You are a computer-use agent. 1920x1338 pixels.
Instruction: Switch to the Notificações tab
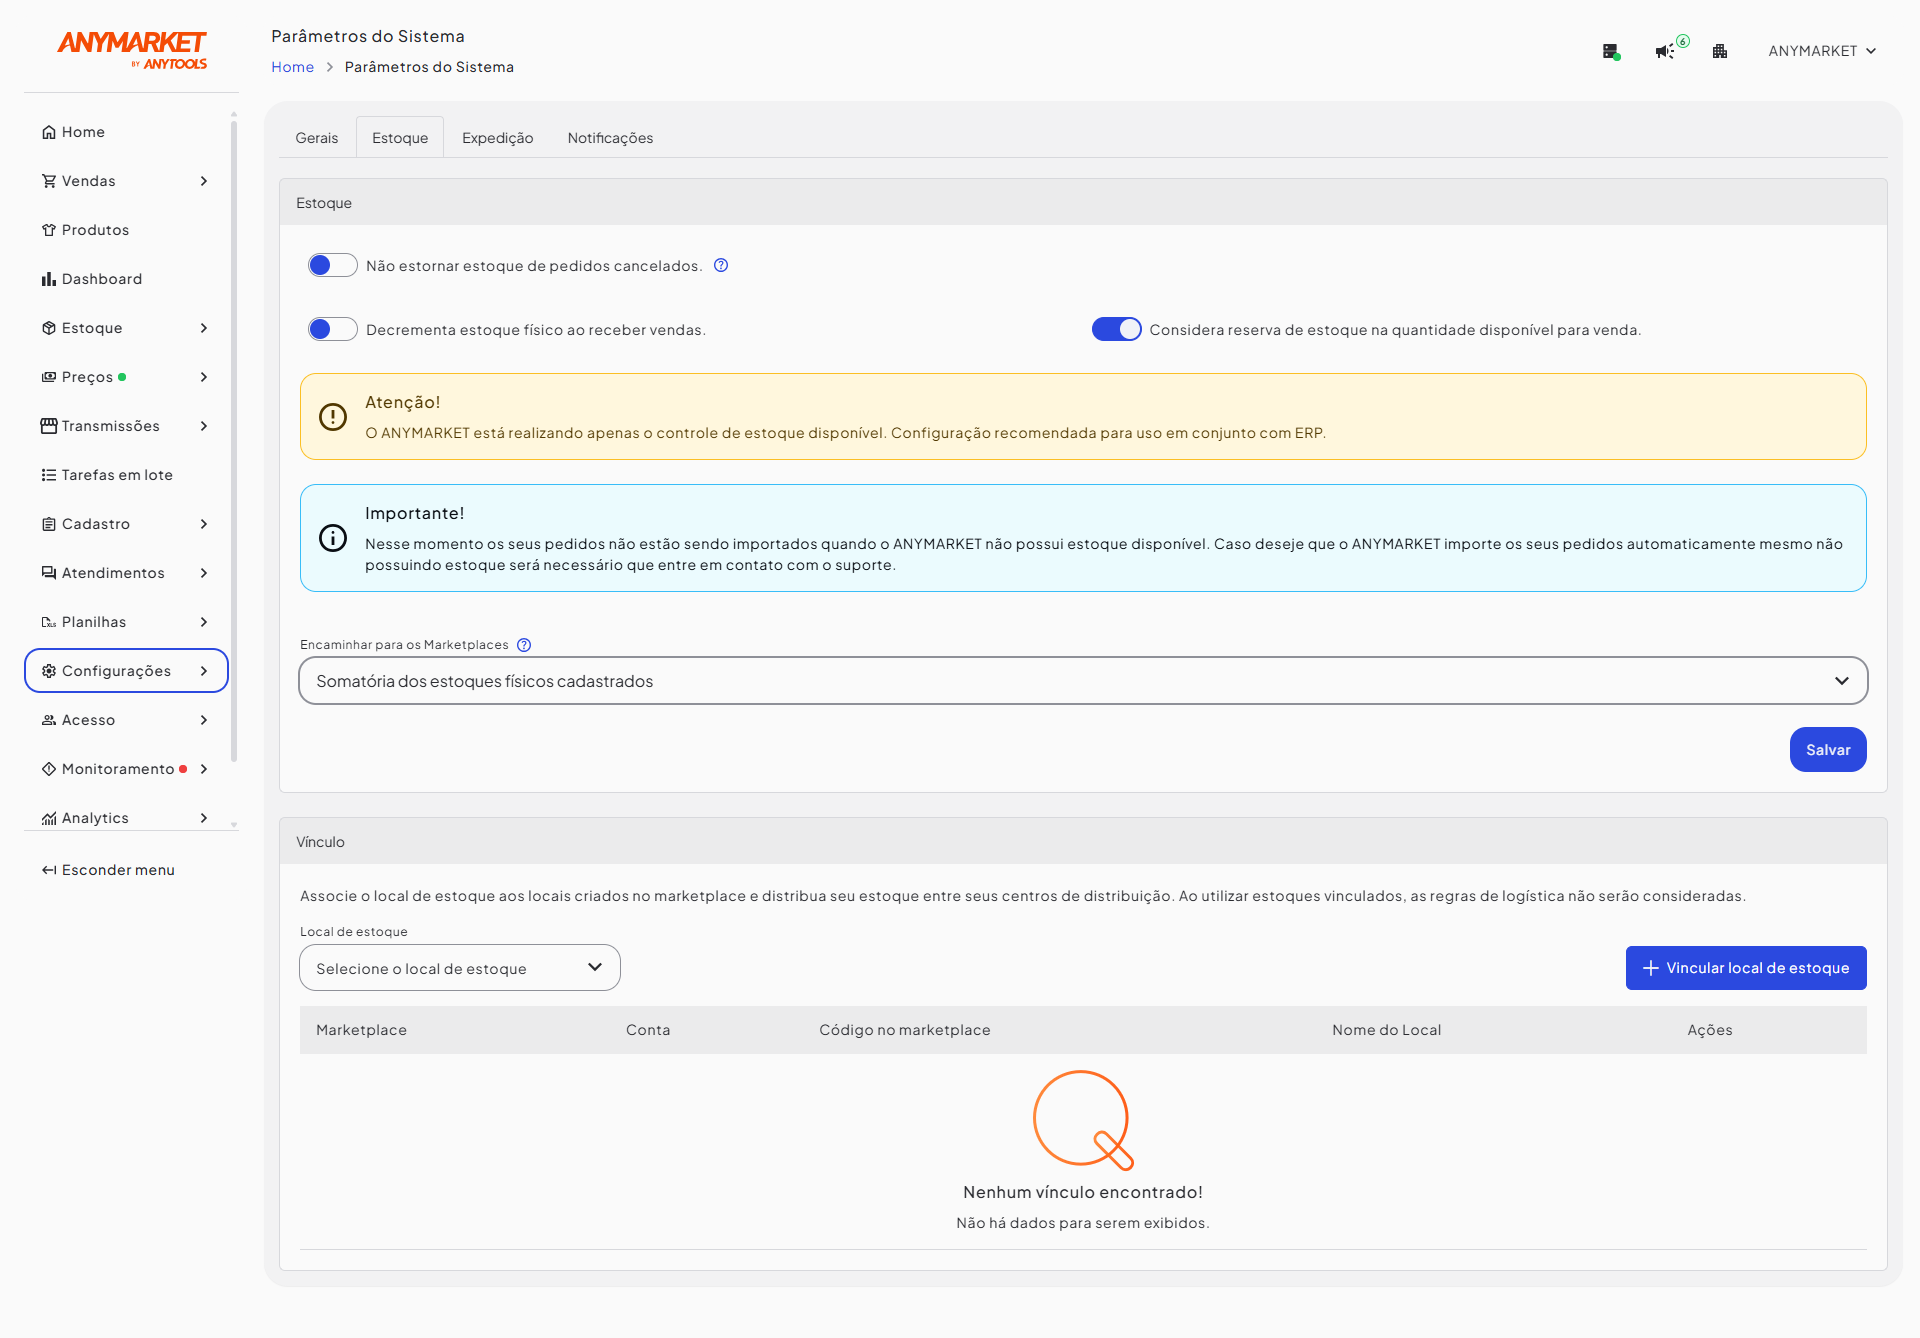pyautogui.click(x=610, y=138)
